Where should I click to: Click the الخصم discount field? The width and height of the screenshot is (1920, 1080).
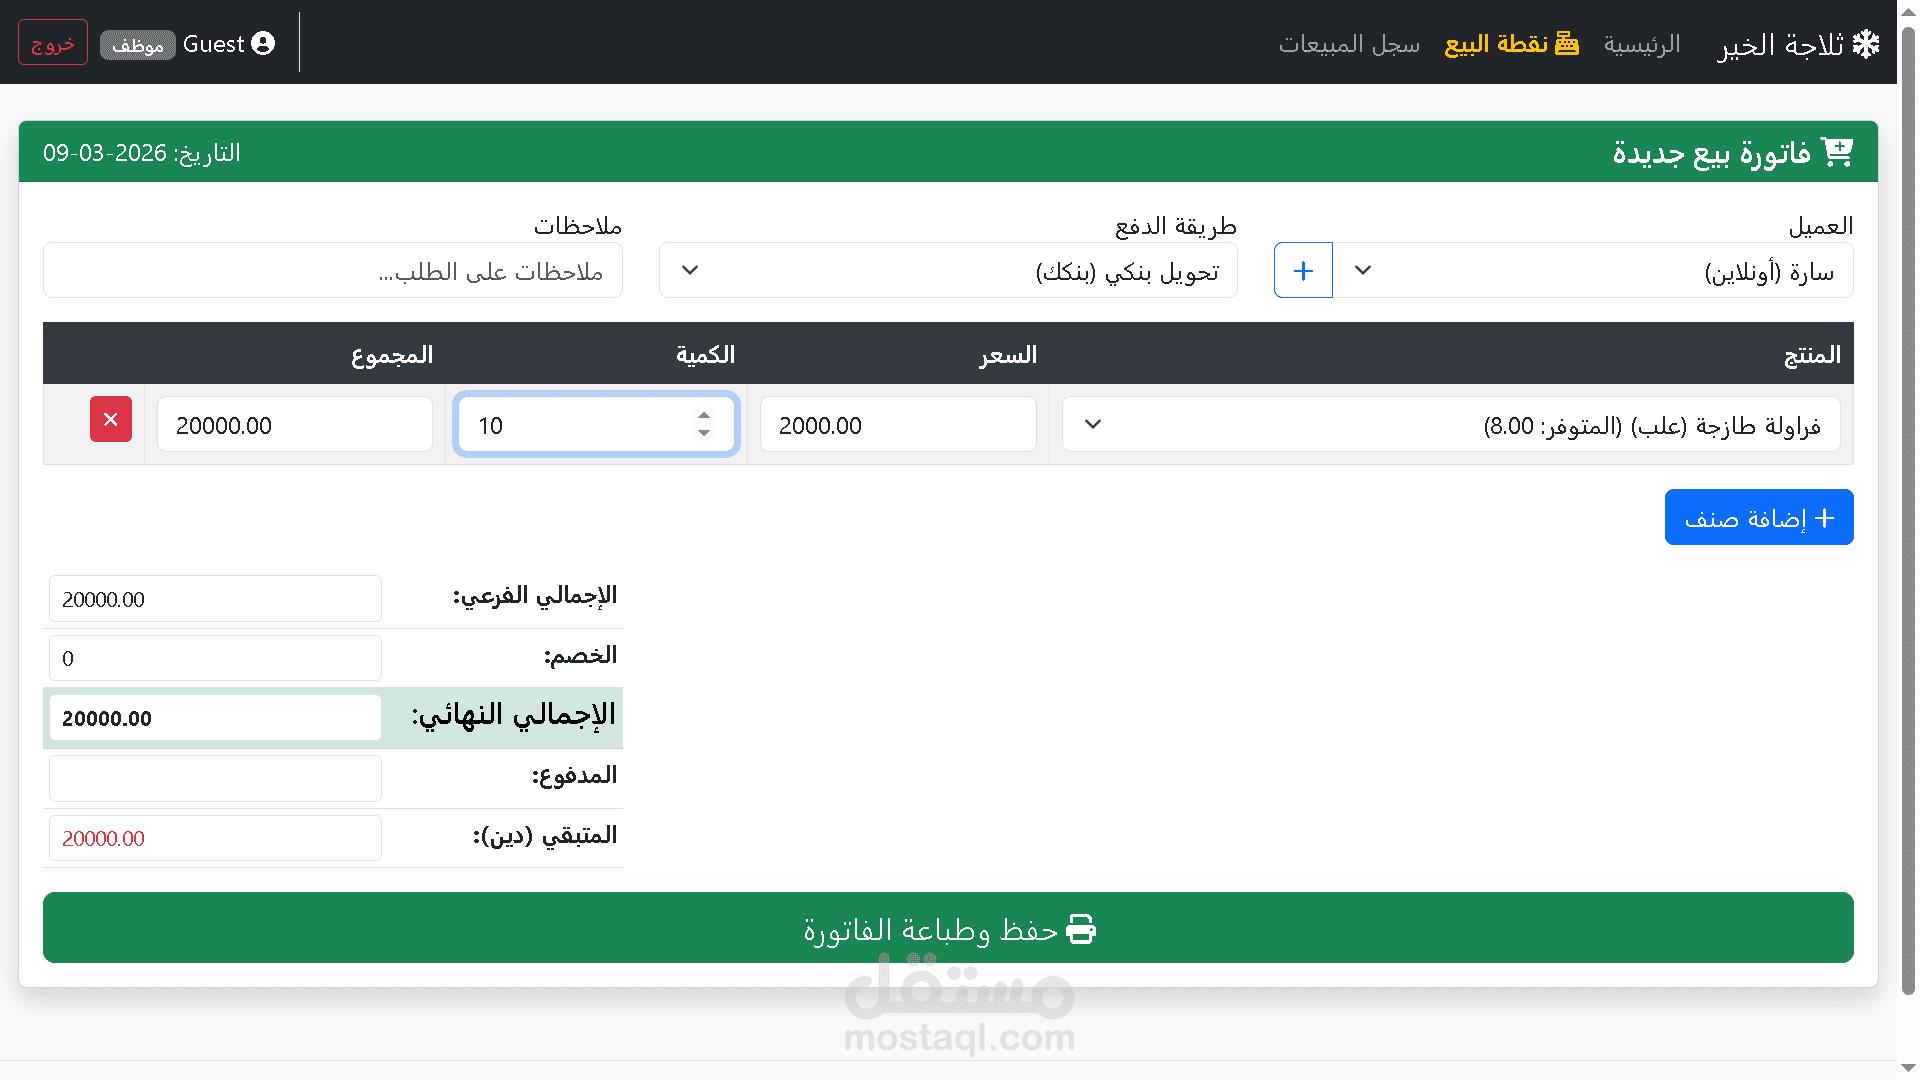point(215,658)
